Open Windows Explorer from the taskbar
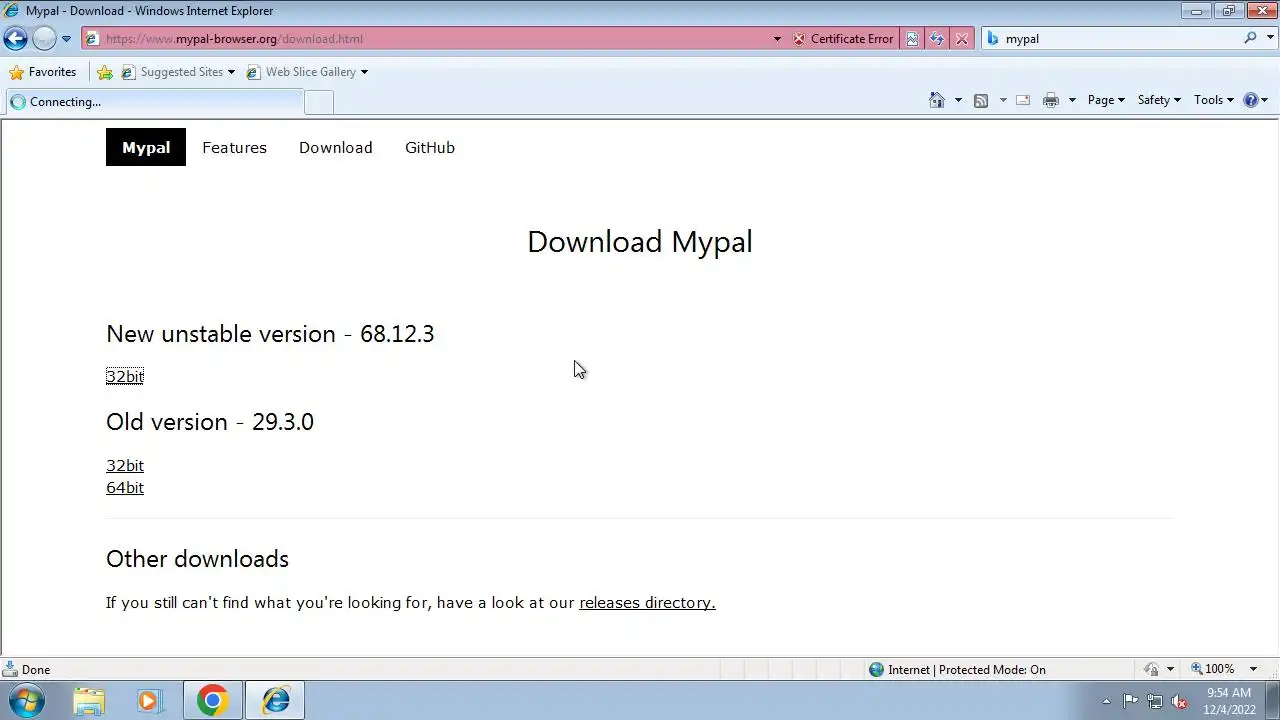 coord(89,701)
